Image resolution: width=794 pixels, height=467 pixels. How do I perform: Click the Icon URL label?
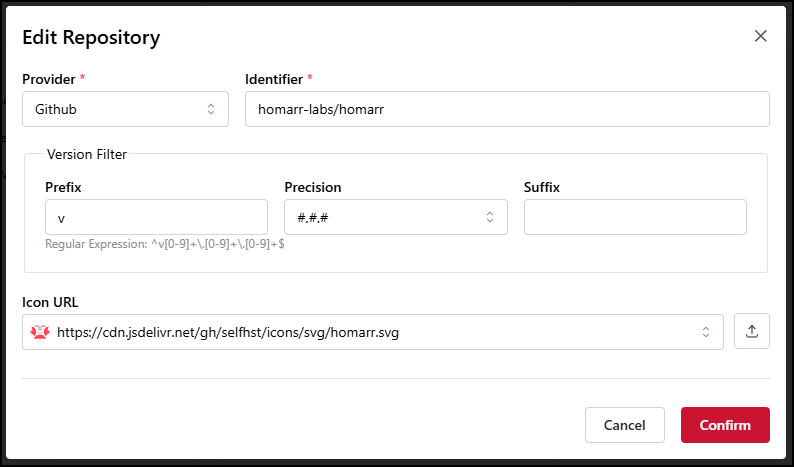(x=53, y=301)
